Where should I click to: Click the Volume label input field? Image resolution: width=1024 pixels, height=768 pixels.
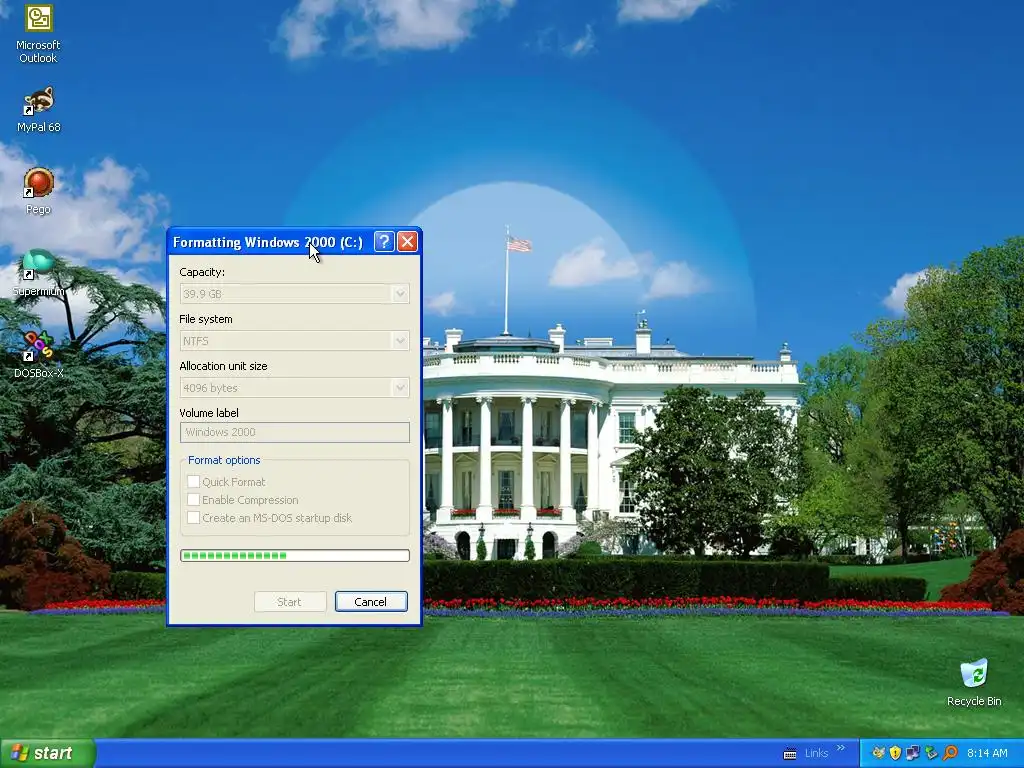[x=295, y=432]
